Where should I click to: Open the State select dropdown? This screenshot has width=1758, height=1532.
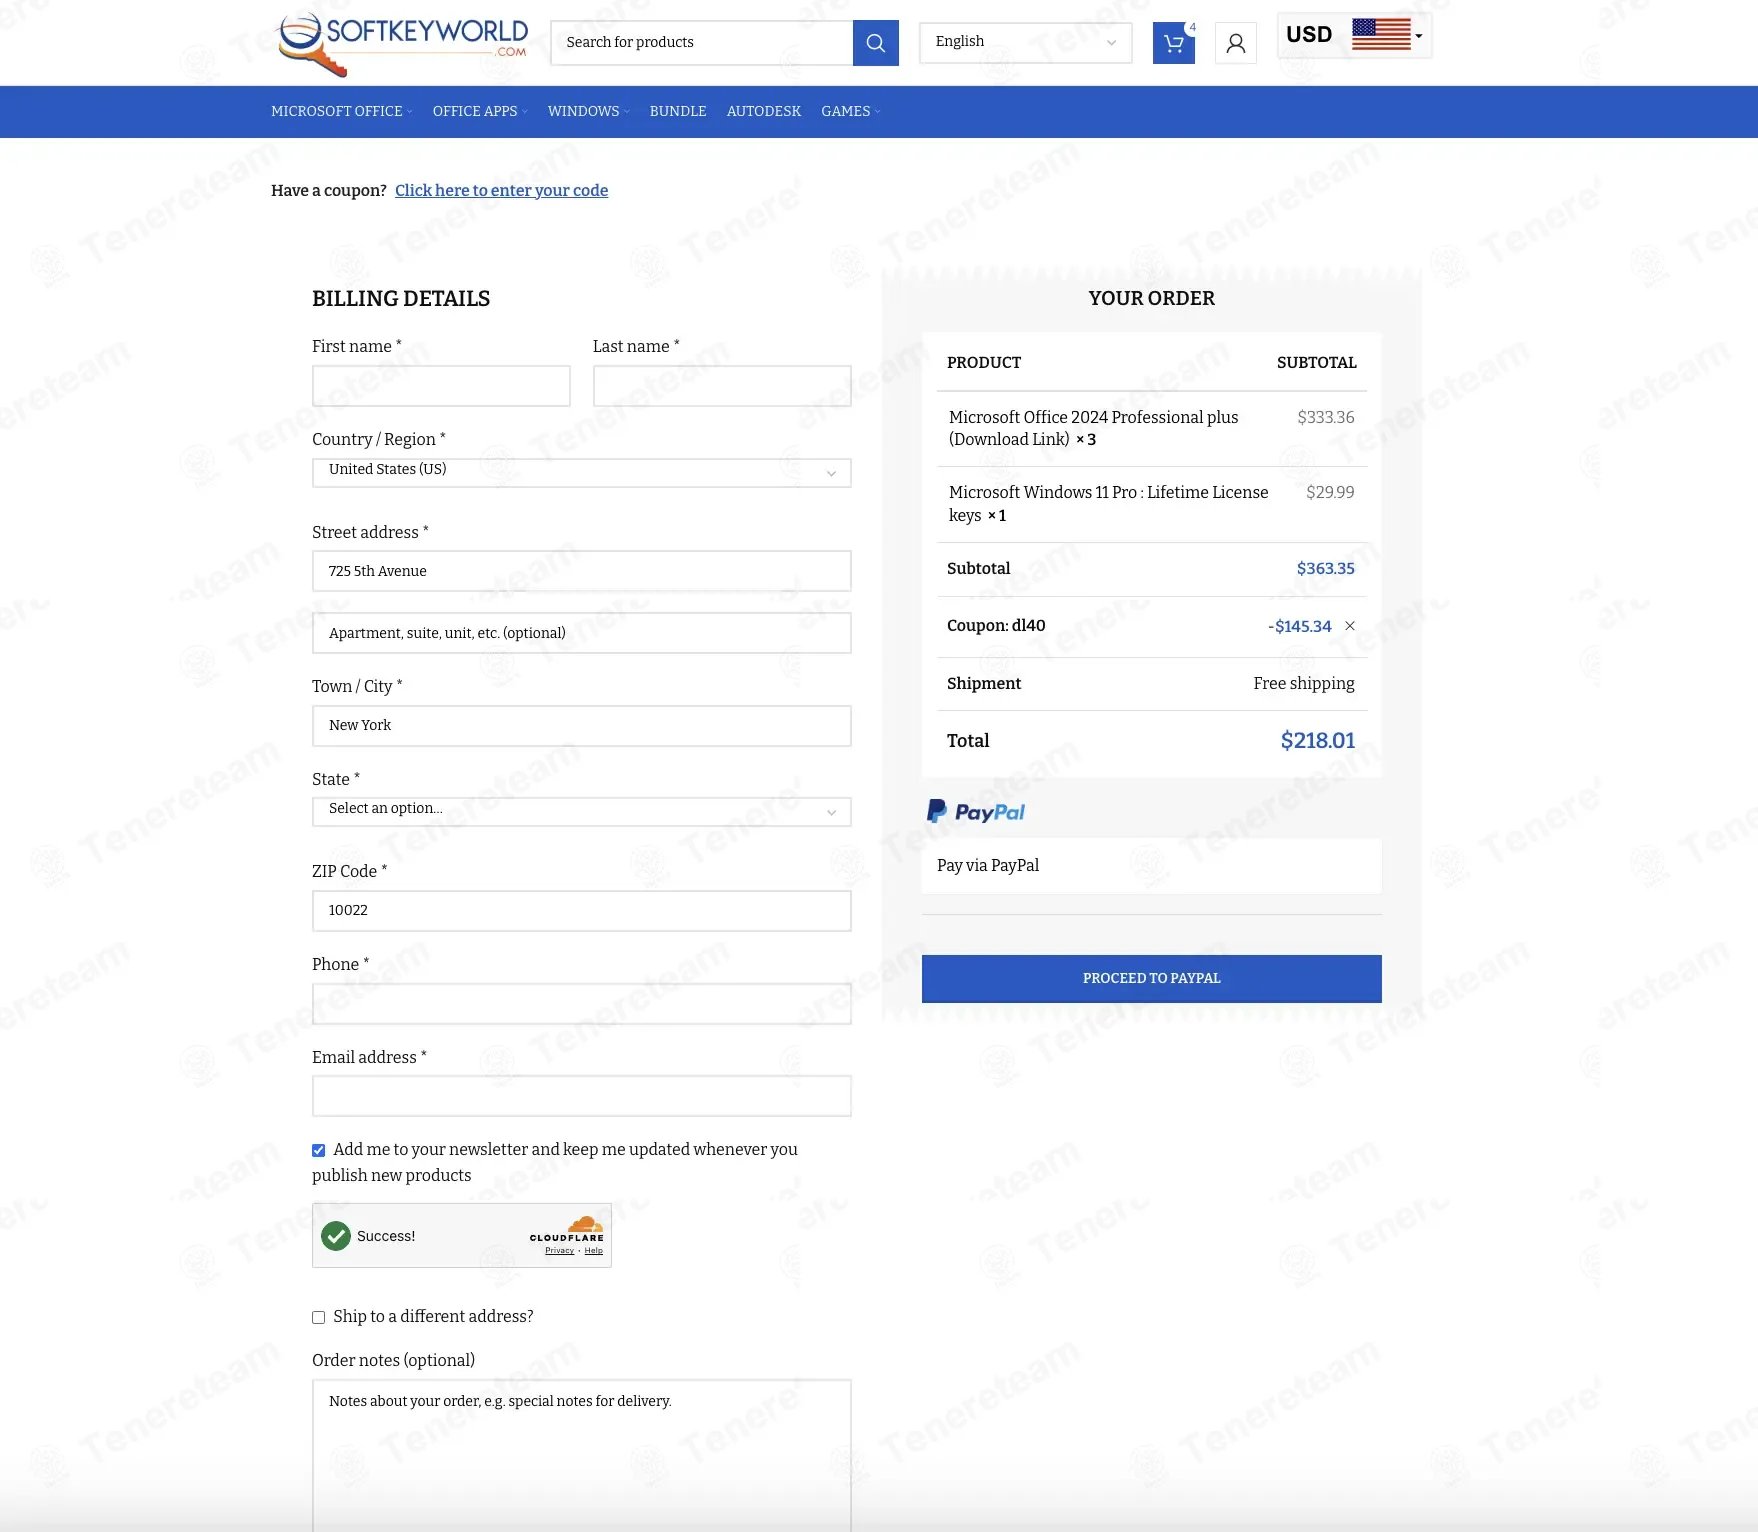click(582, 811)
